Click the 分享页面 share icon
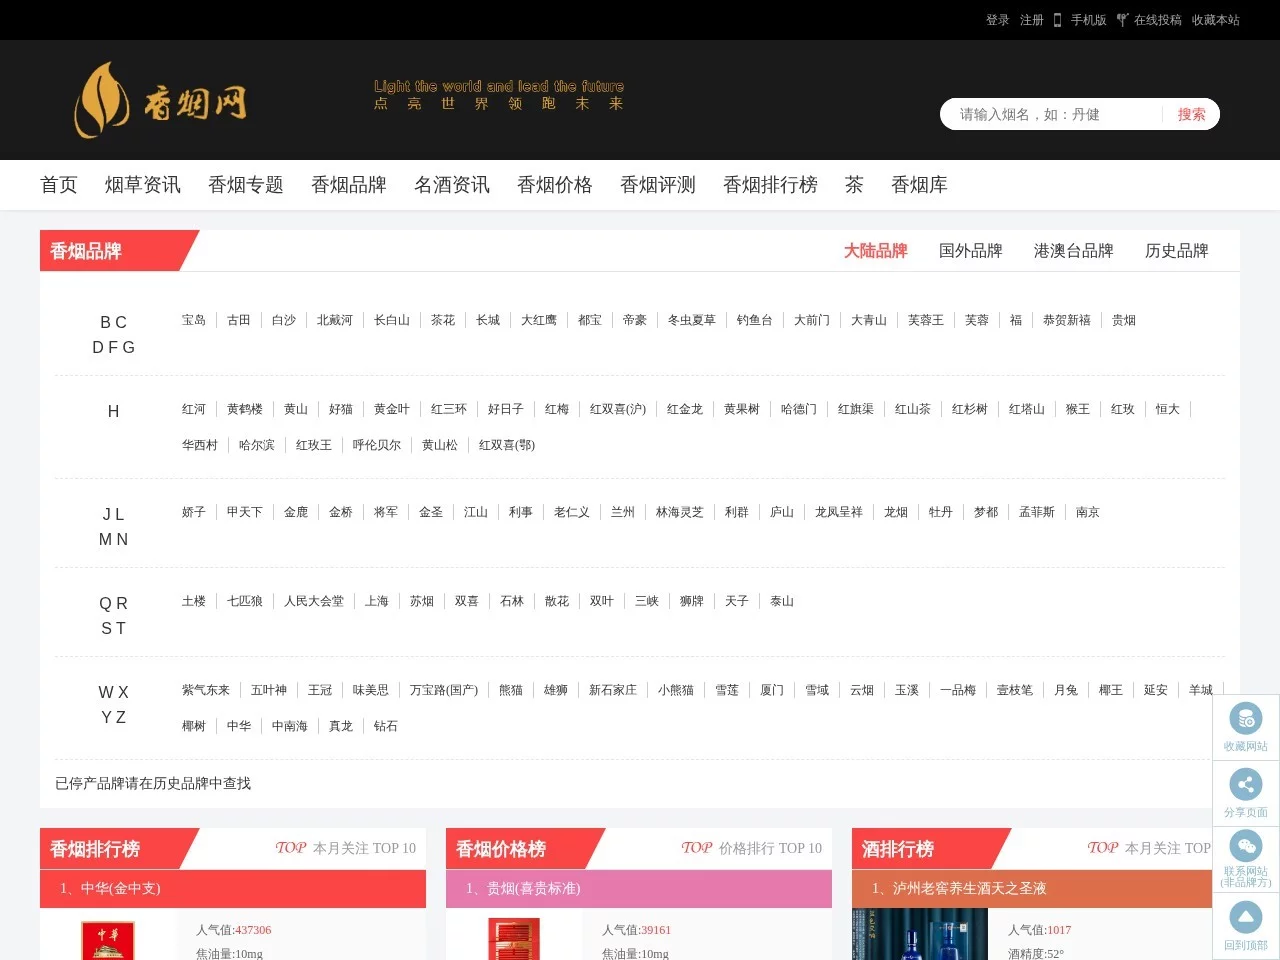 point(1245,785)
